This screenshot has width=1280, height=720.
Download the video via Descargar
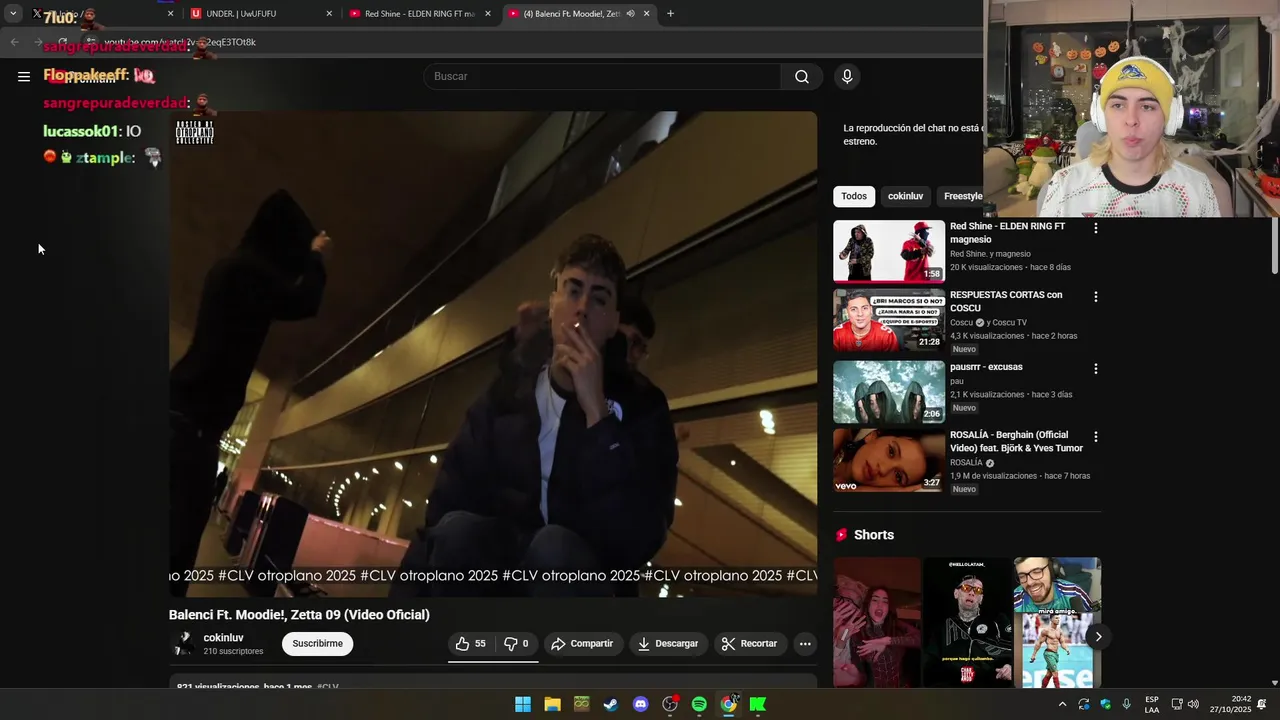pos(668,644)
